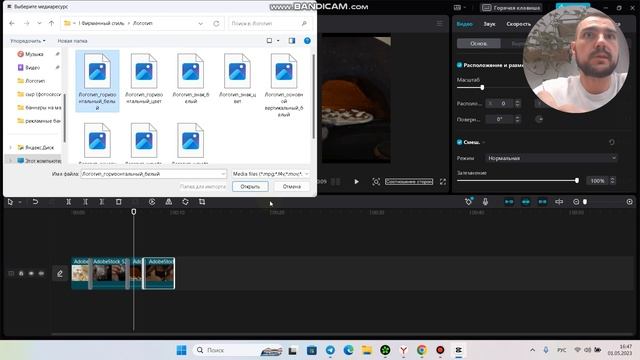This screenshot has height=360, width=640.
Task: Open the select tool mode dropdown arrow
Action: 20,202
